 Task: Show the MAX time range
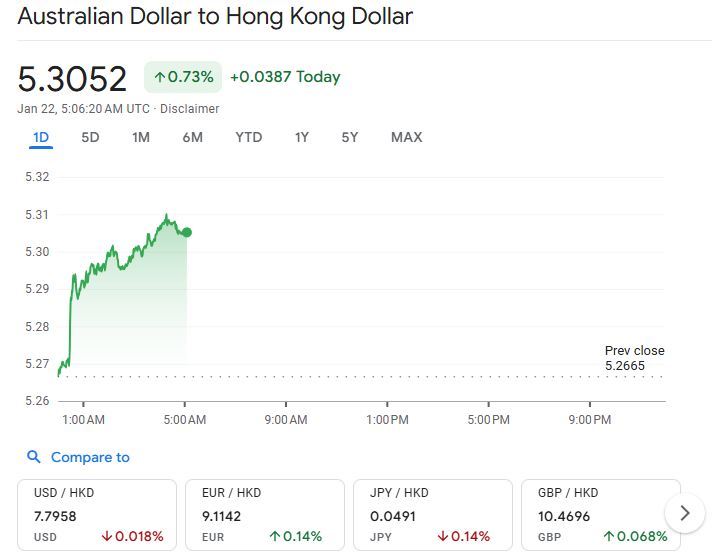click(406, 137)
